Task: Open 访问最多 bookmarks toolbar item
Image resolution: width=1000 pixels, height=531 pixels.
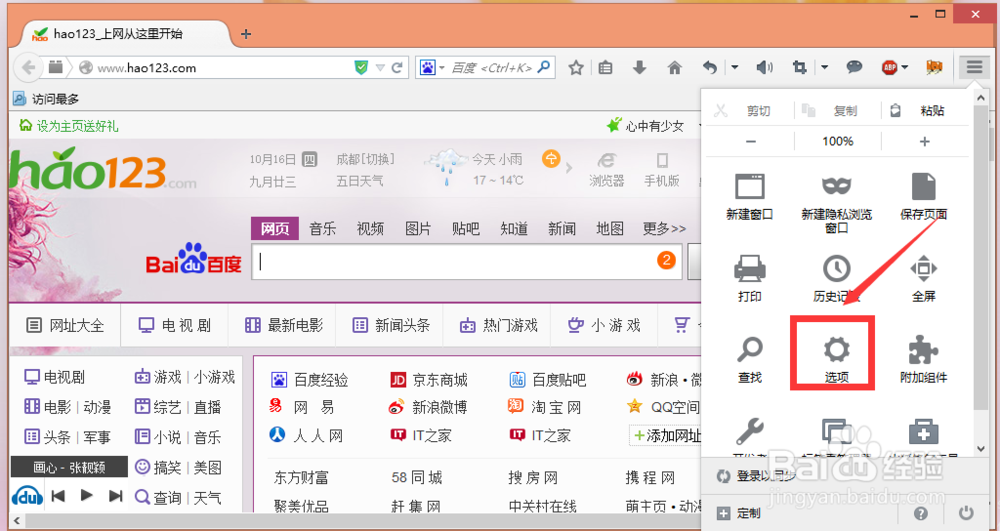Action: [x=47, y=99]
